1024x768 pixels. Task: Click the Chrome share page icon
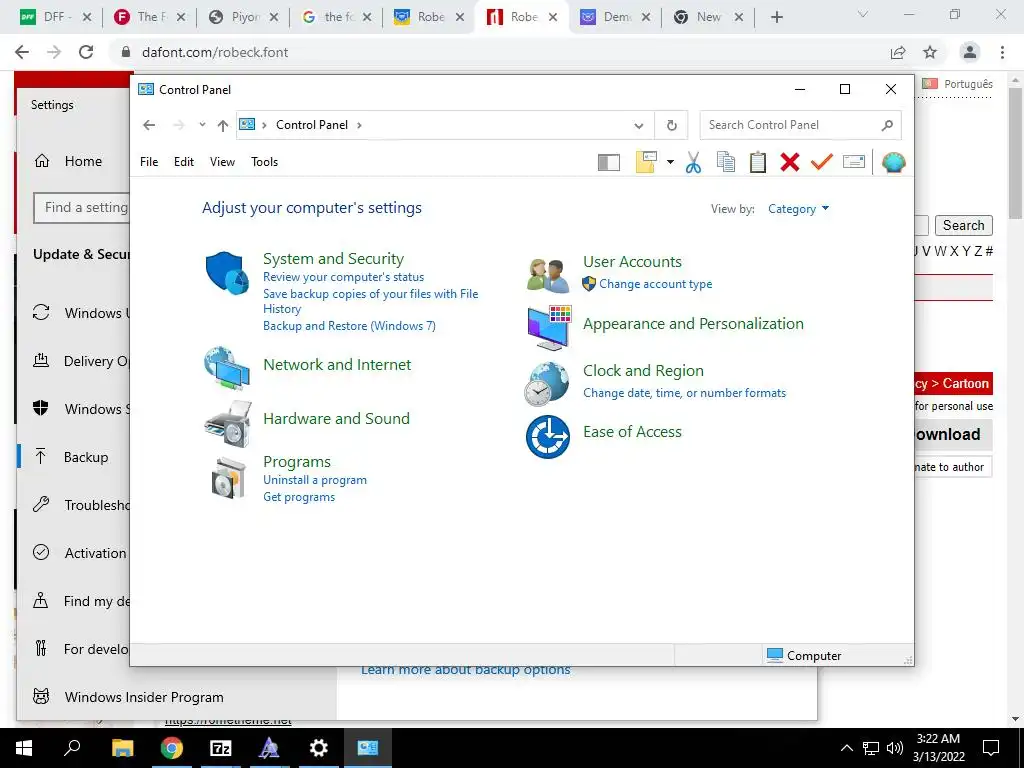click(898, 52)
